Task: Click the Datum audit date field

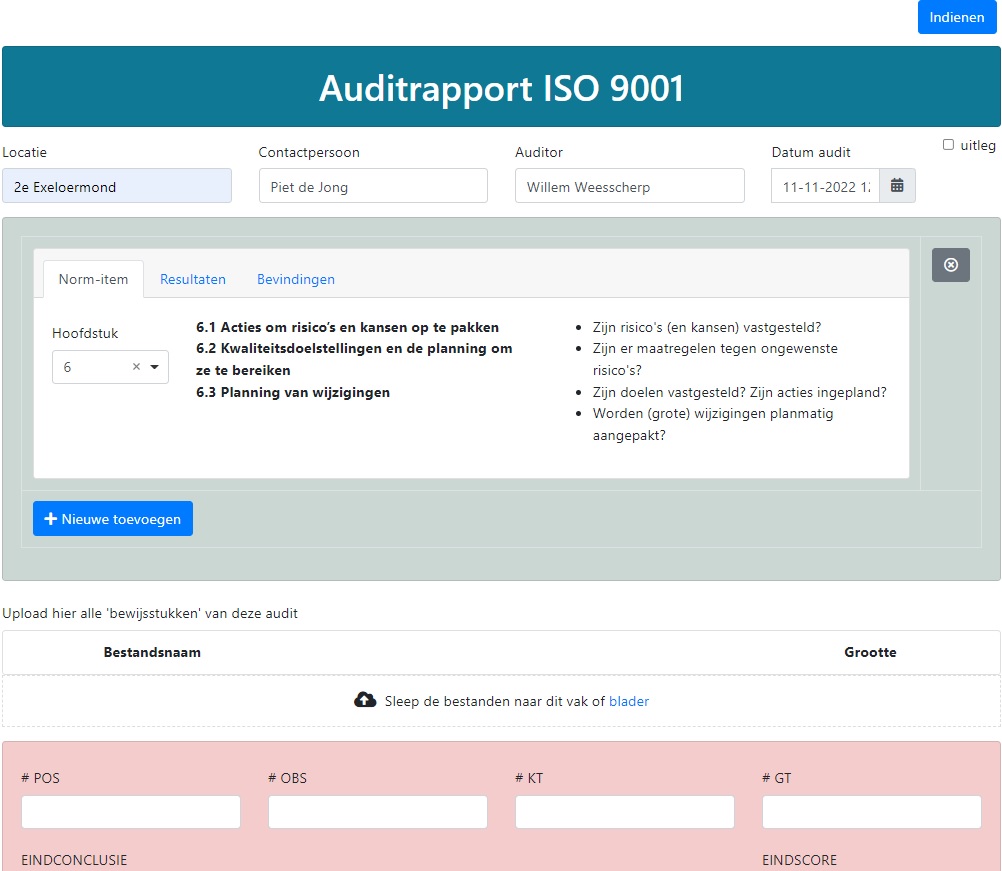Action: 825,186
